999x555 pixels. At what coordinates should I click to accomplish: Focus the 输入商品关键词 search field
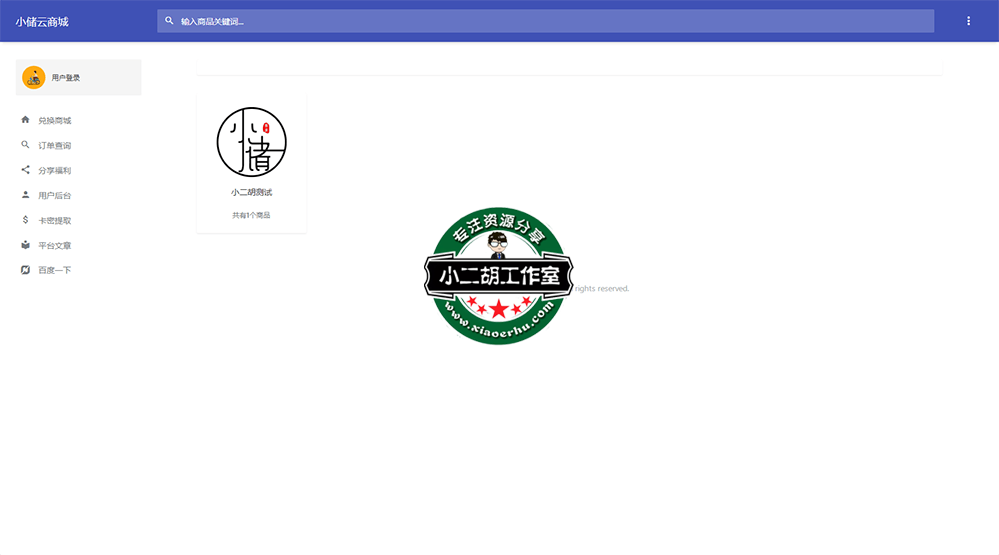(550, 21)
